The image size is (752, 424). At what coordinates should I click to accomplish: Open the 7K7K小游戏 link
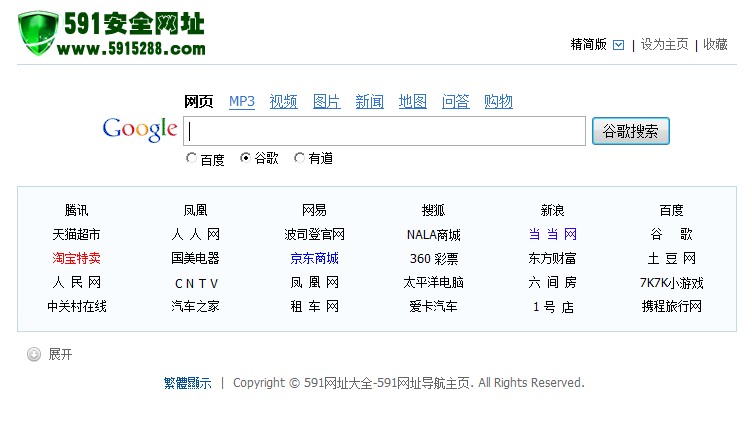pyautogui.click(x=671, y=283)
